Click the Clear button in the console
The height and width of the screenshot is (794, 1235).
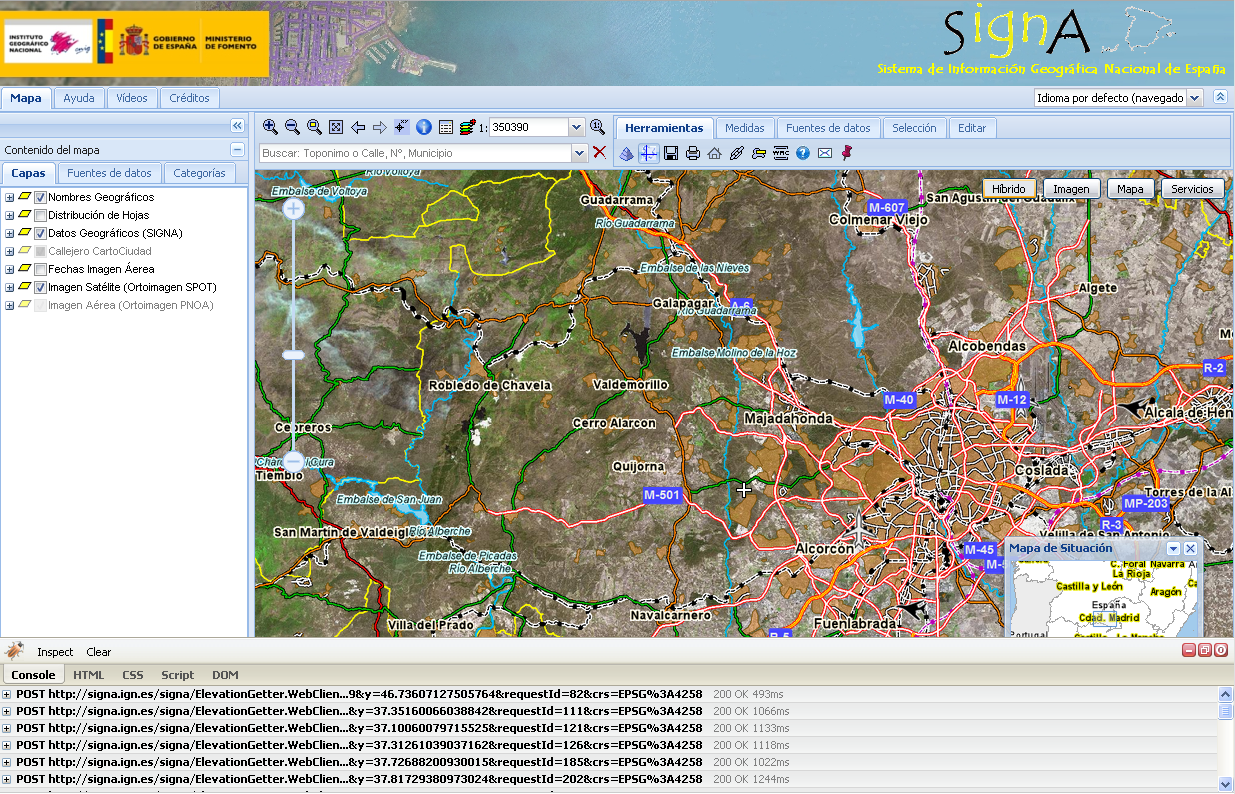click(x=98, y=651)
